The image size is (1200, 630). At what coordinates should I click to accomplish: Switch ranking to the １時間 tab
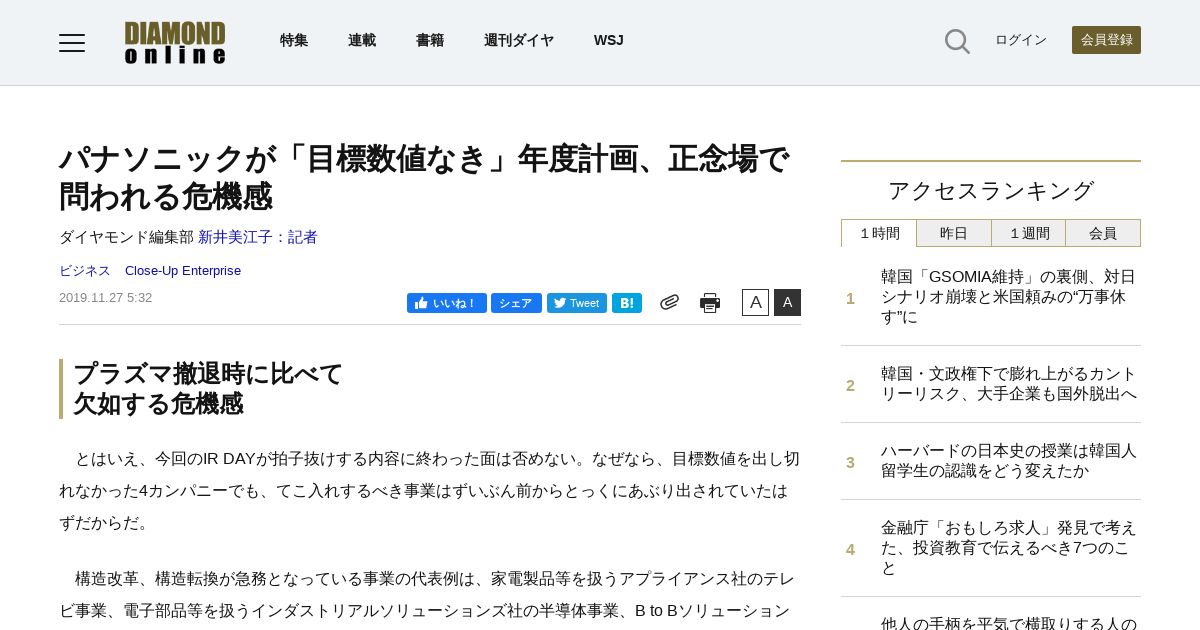click(x=879, y=233)
